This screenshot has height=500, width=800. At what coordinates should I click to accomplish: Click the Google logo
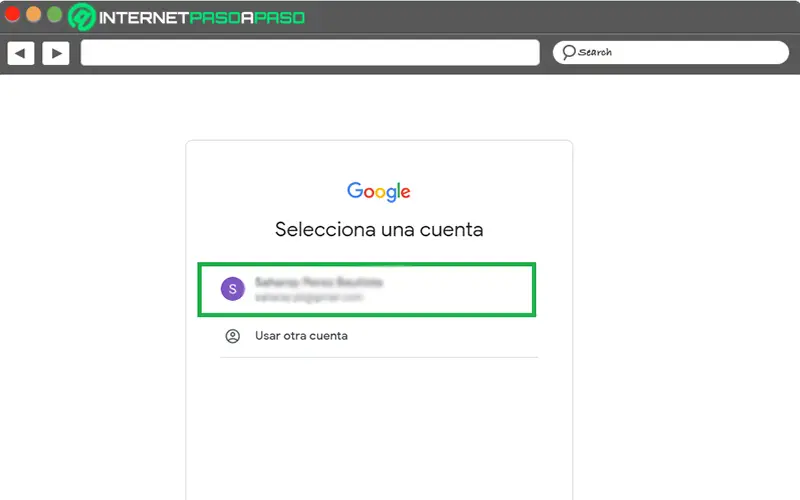[379, 191]
